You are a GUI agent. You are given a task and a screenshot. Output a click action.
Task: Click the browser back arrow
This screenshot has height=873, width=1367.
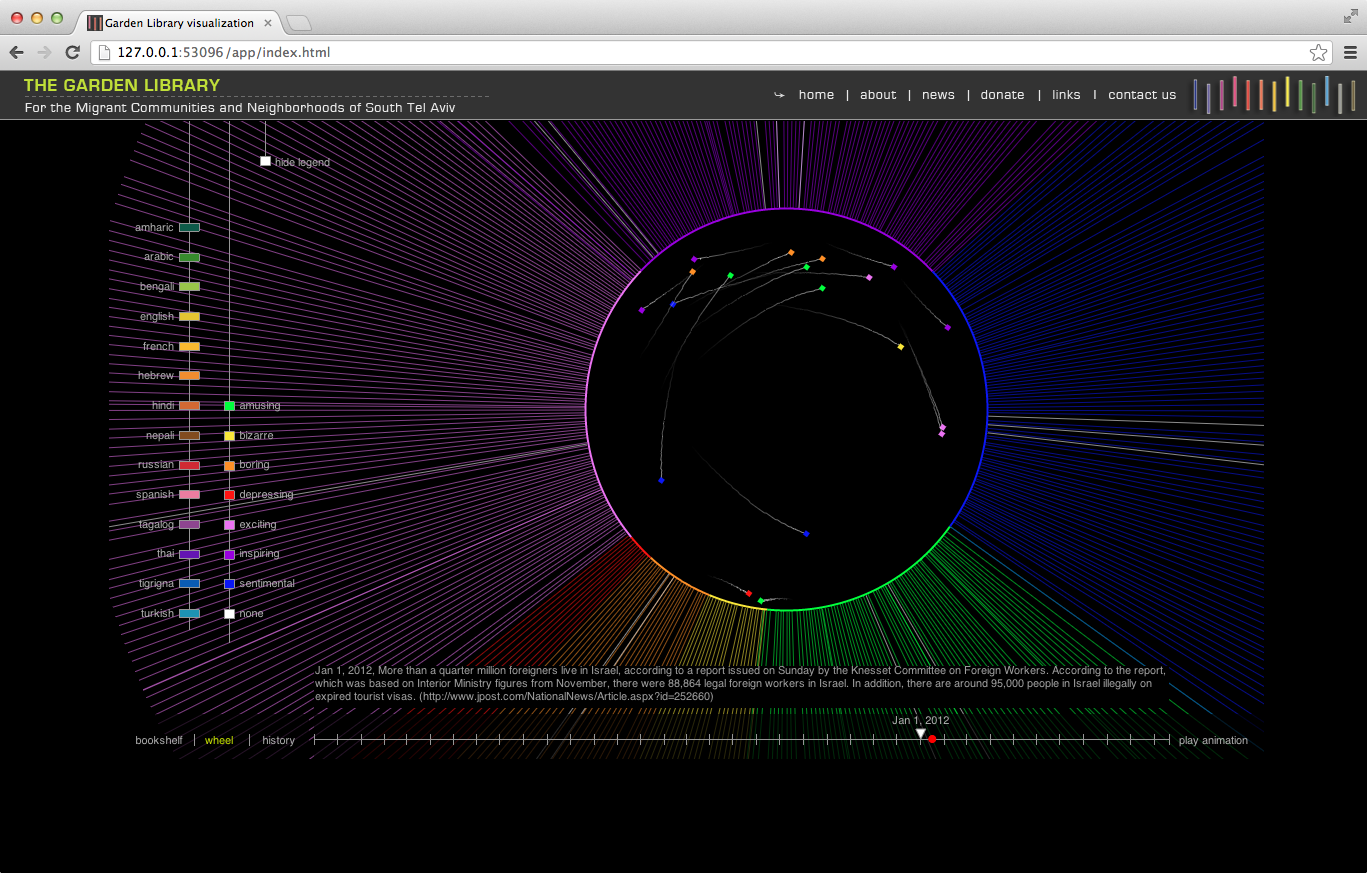pyautogui.click(x=17, y=52)
